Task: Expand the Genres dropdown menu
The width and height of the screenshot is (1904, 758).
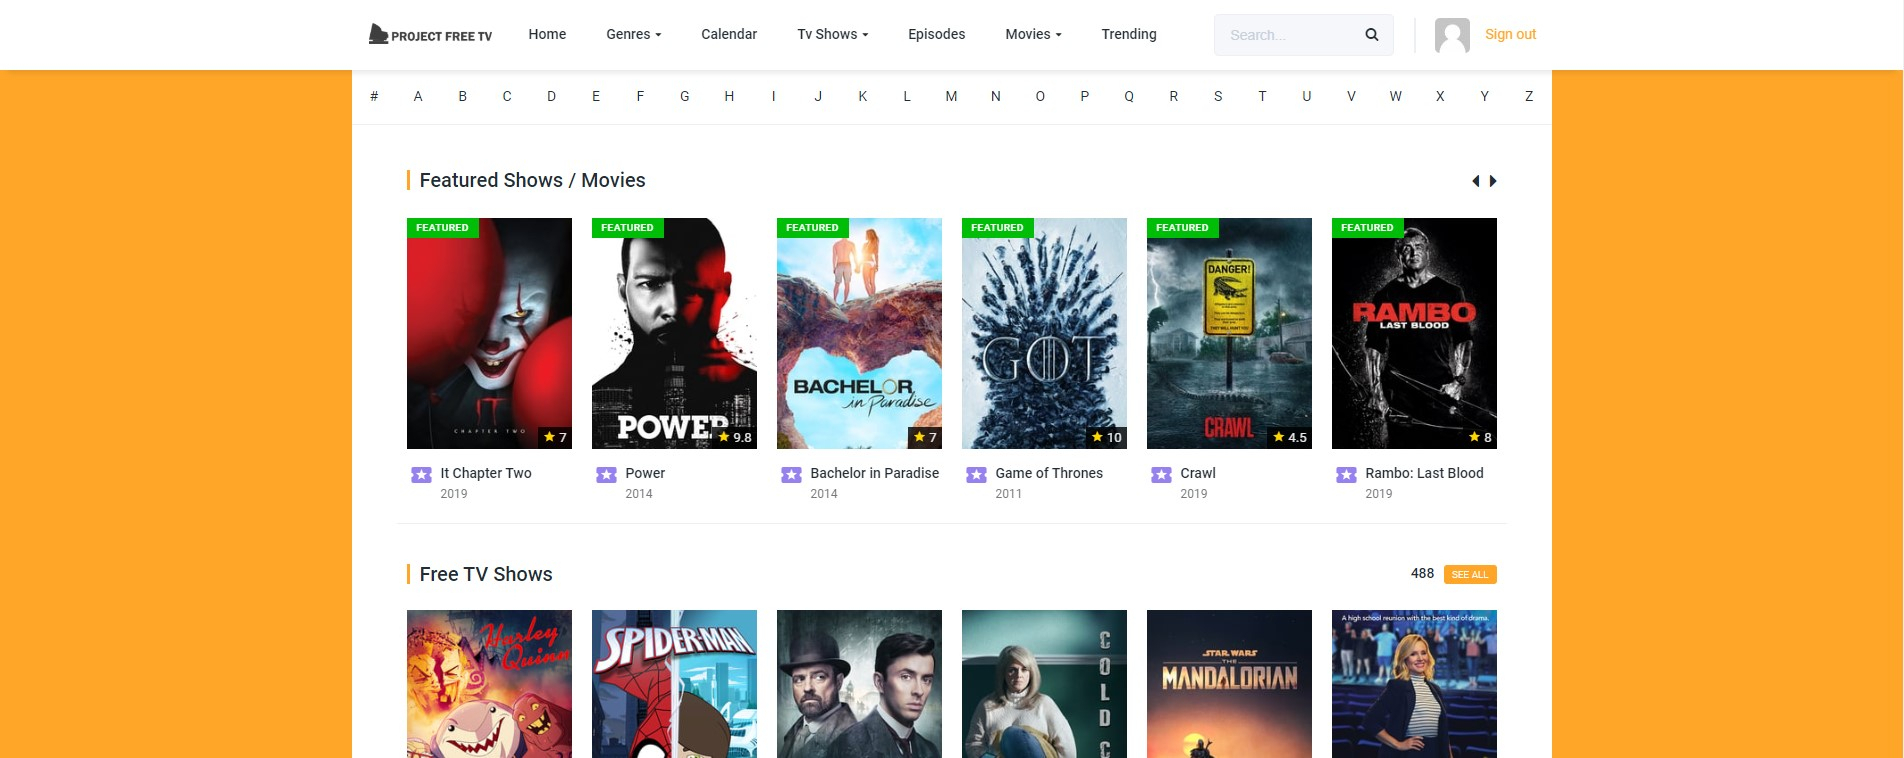Action: (634, 34)
